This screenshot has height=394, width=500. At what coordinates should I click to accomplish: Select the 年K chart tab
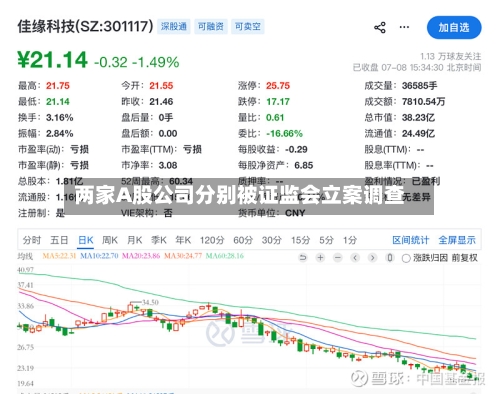pyautogui.click(x=183, y=240)
